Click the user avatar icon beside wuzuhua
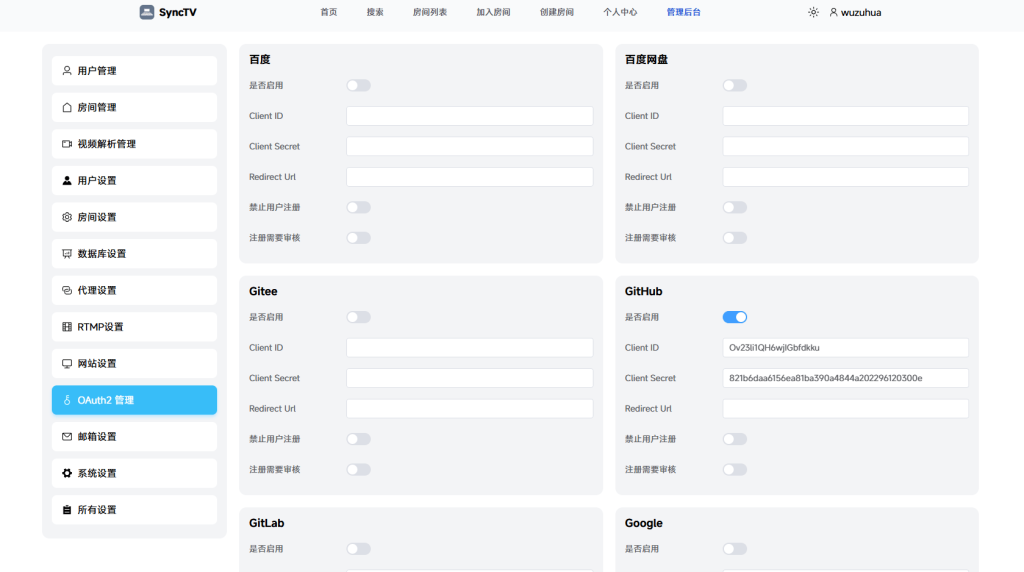The image size is (1024, 572). point(833,12)
